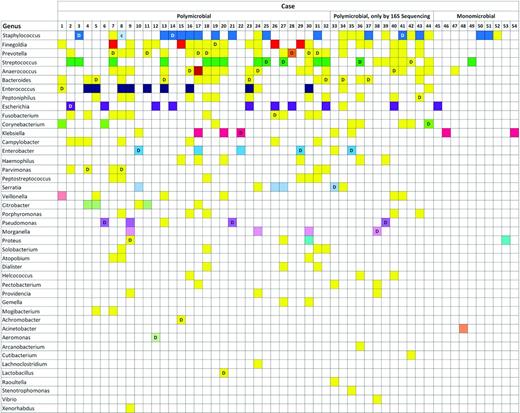
Task: Click the Mogibacterium genus label
Action: (21, 311)
